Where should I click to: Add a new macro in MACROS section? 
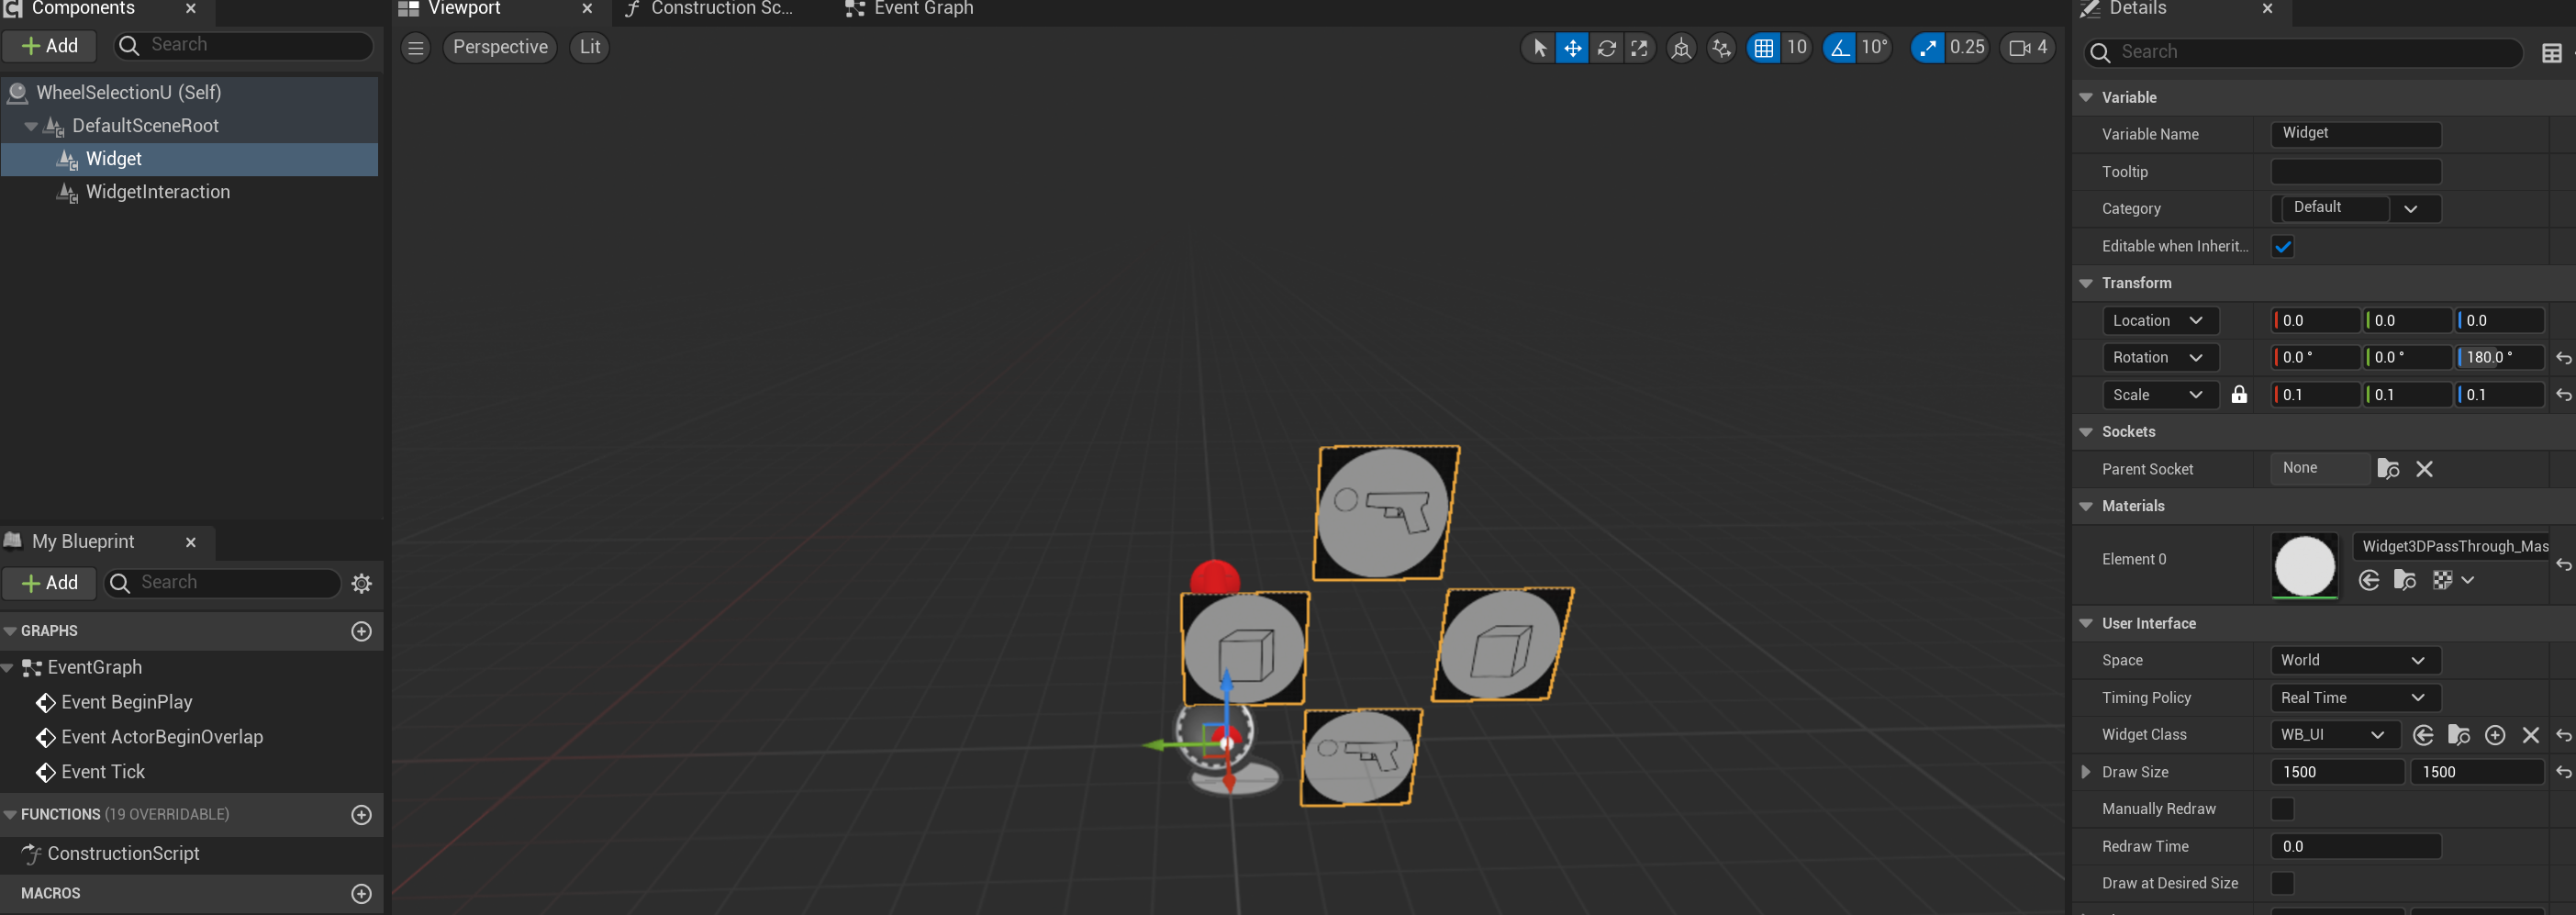click(362, 893)
